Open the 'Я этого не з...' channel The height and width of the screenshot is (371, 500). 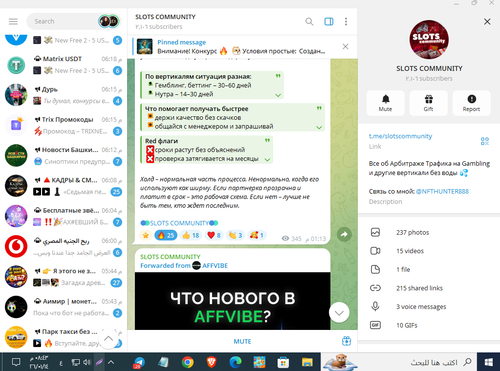click(x=63, y=277)
